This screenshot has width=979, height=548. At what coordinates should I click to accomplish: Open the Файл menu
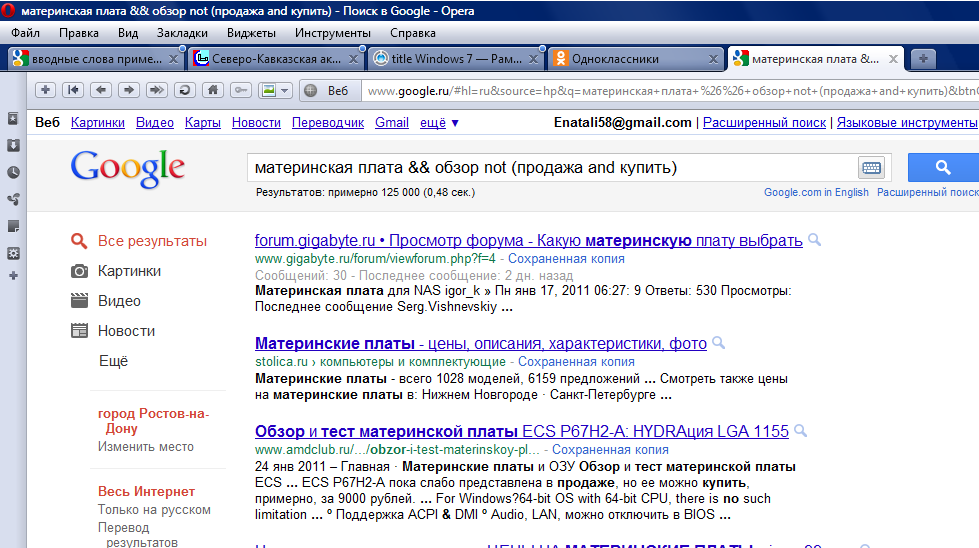point(25,32)
